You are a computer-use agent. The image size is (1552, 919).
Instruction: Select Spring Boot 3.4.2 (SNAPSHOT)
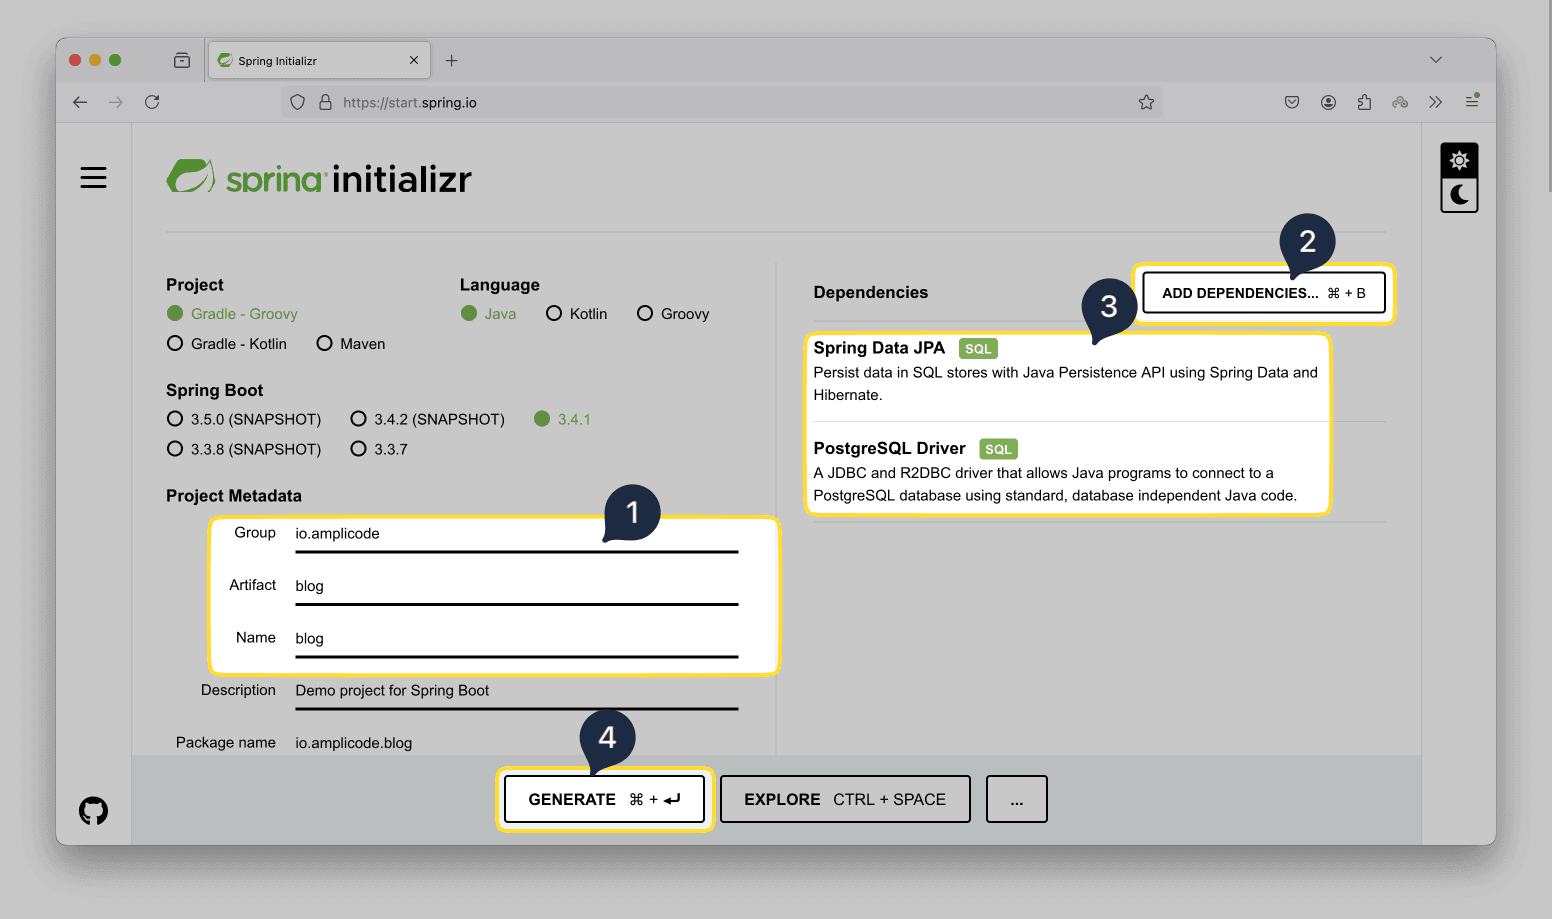click(427, 419)
